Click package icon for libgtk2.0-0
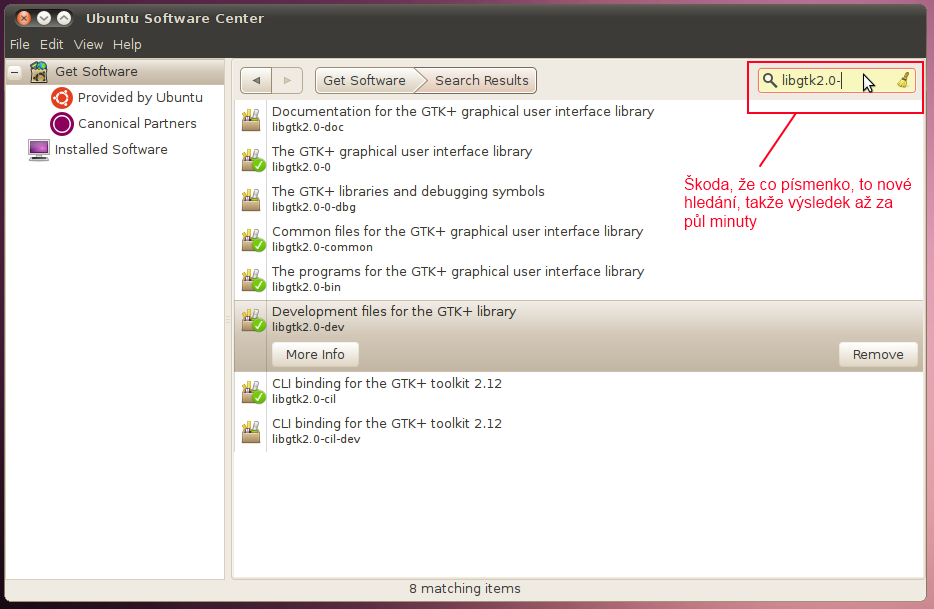 pyautogui.click(x=253, y=160)
